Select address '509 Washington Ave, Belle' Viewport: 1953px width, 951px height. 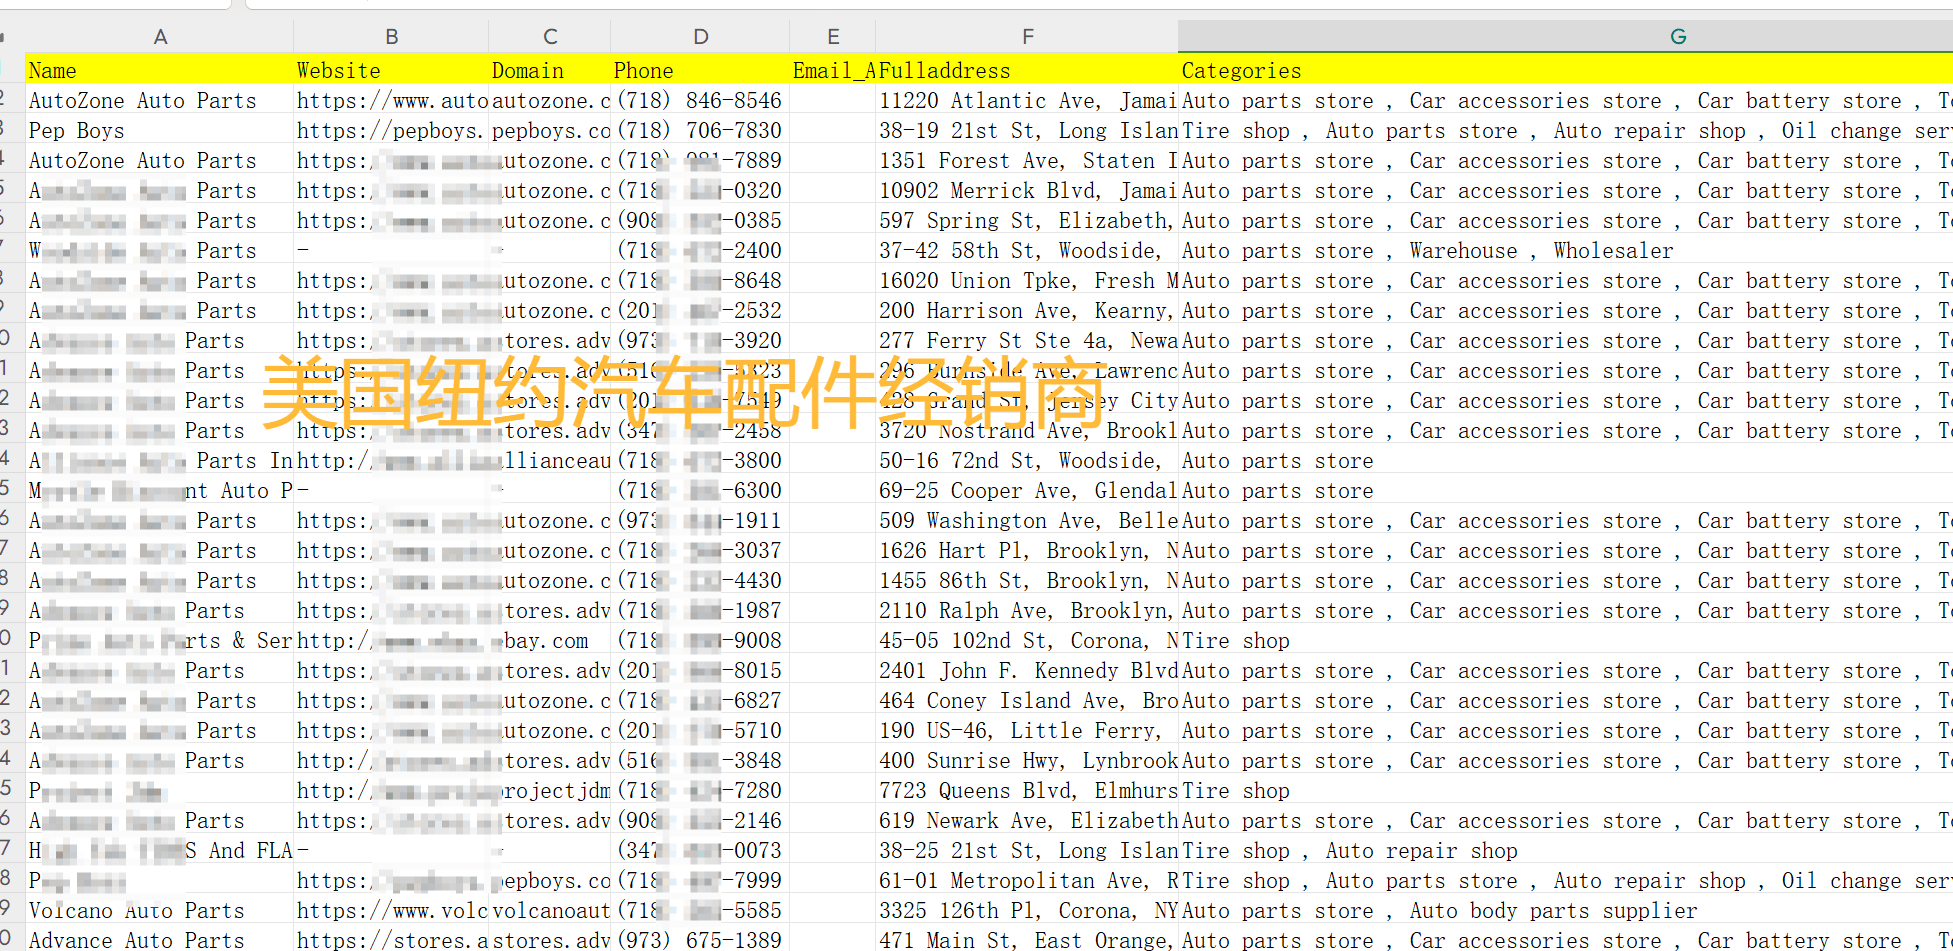[1027, 521]
